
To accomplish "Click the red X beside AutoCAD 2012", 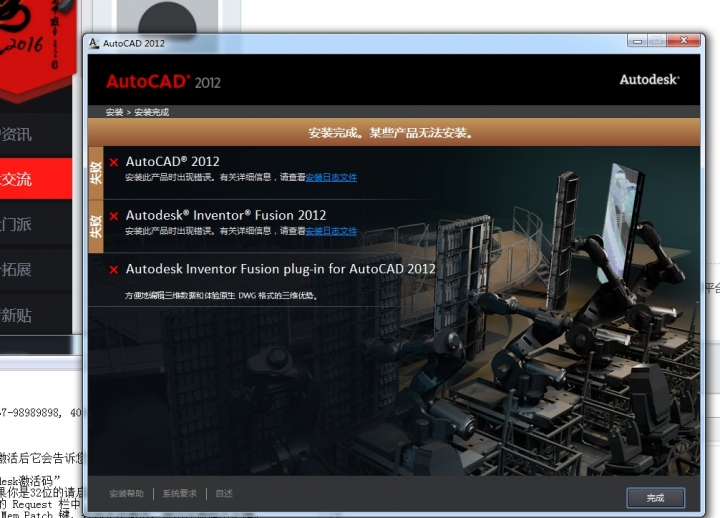I will point(114,162).
